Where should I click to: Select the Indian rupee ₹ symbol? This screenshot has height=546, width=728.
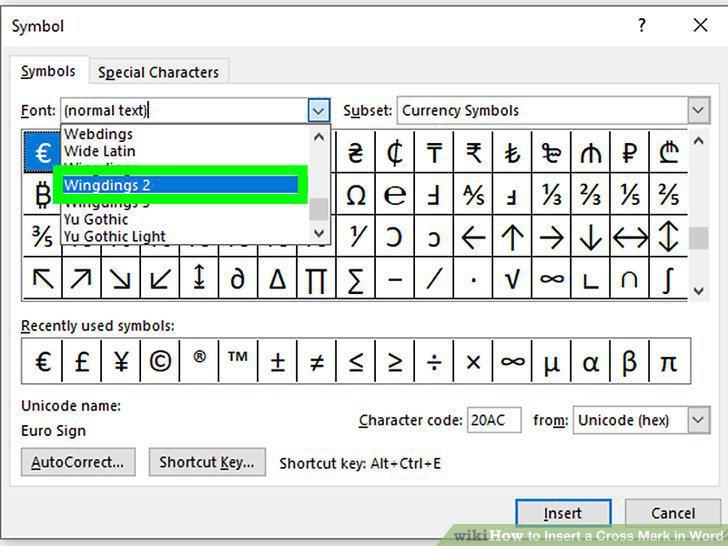[473, 152]
